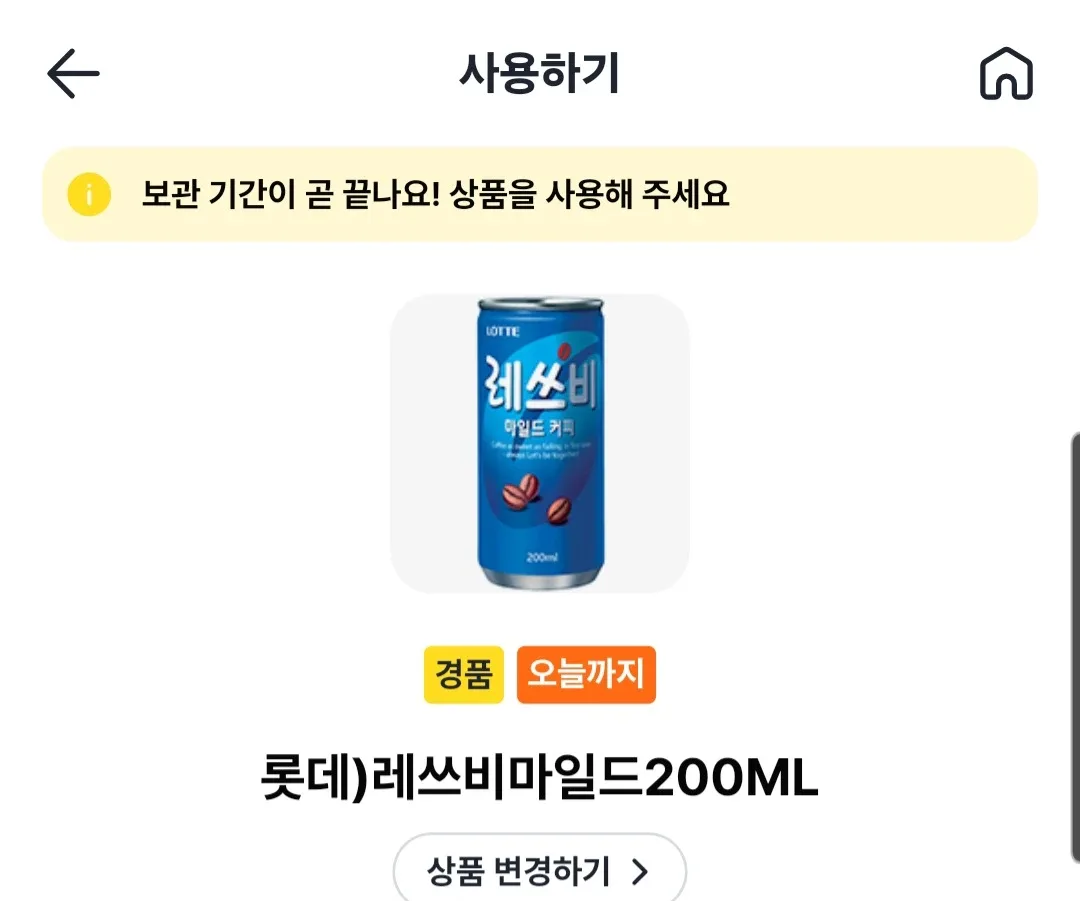
Task: Open the 상품 변경하기 product change selector
Action: 539,869
